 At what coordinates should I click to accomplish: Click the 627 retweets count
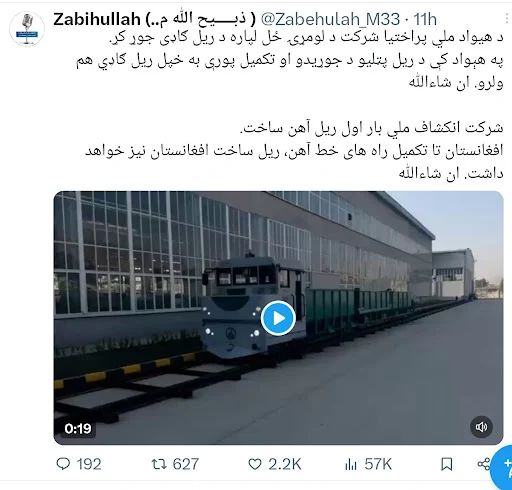pos(186,464)
